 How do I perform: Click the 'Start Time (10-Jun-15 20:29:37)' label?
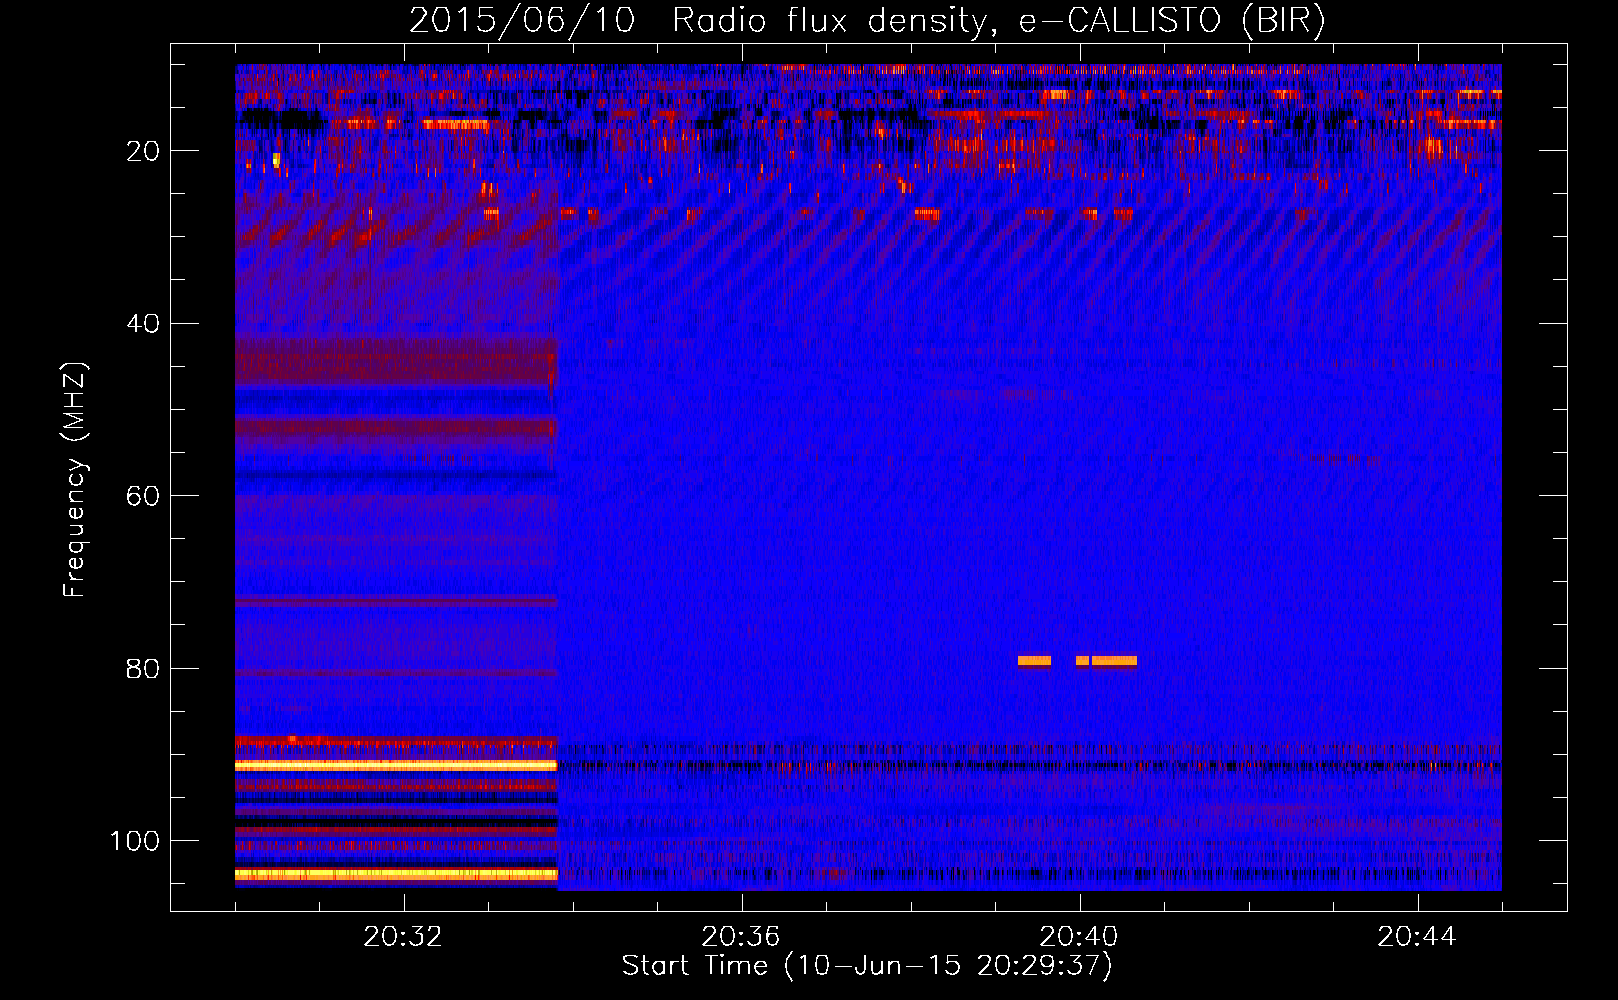(x=867, y=966)
